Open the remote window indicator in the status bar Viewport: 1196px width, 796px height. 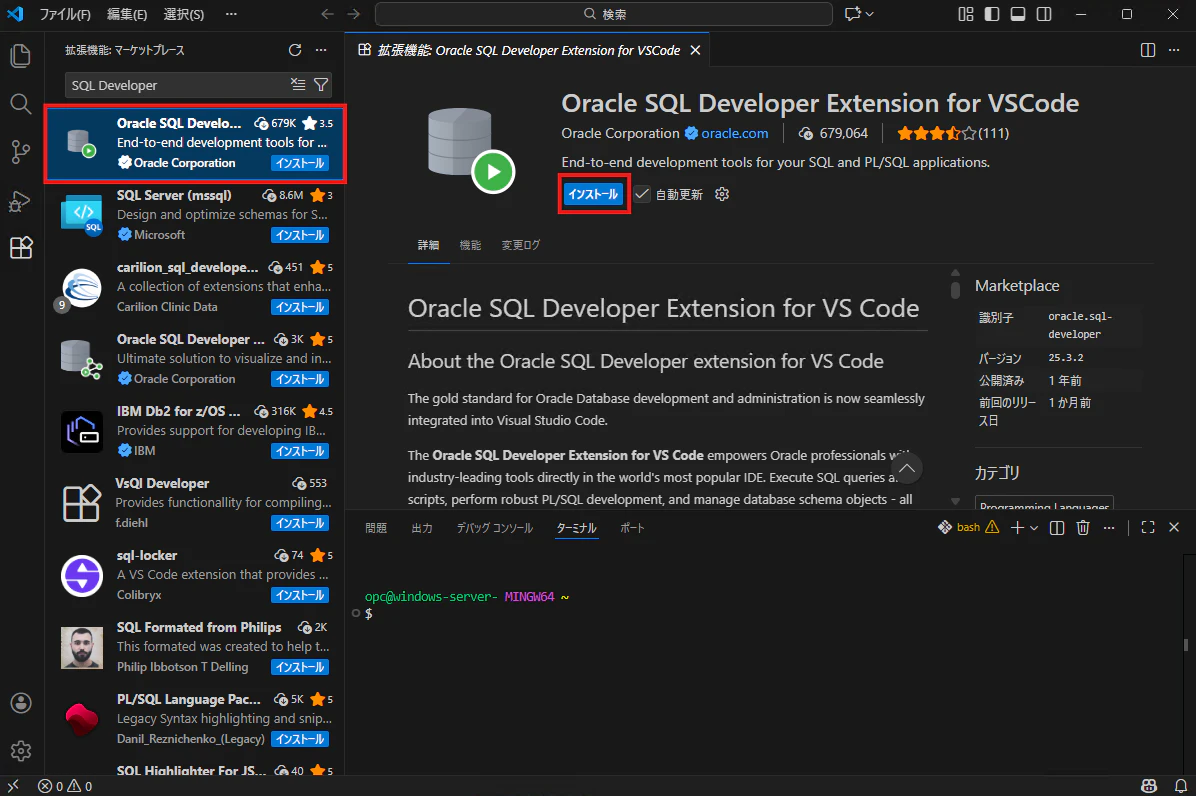click(13, 785)
